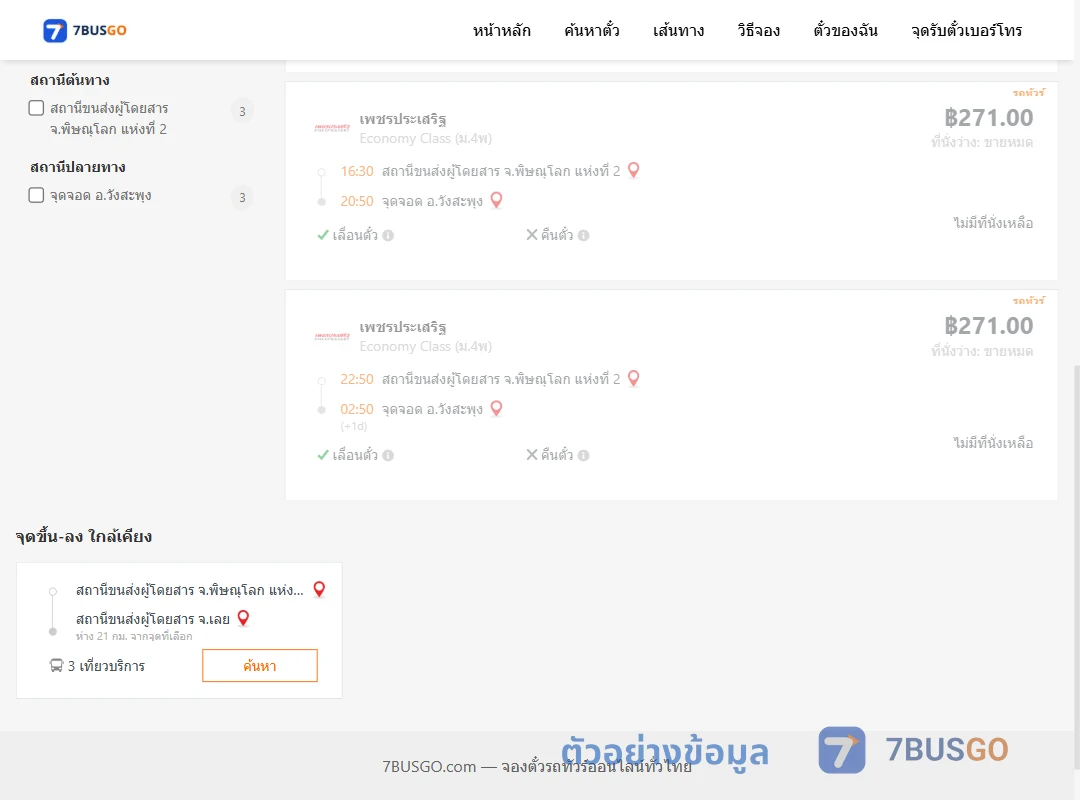
Task: Click the ค้นหา button in nearby stops
Action: coord(260,666)
